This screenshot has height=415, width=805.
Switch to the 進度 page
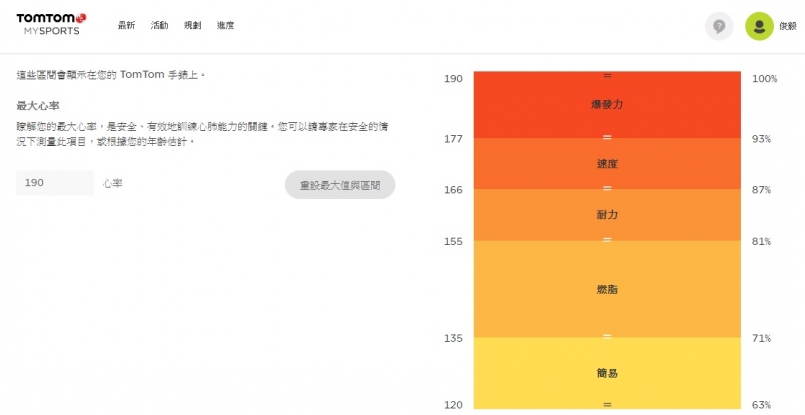click(225, 25)
